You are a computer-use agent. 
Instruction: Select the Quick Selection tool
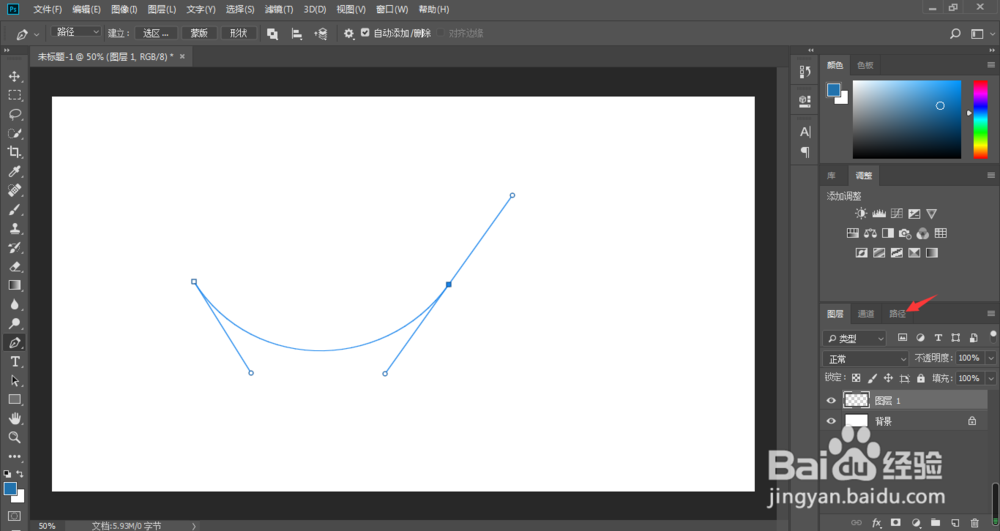click(x=15, y=133)
